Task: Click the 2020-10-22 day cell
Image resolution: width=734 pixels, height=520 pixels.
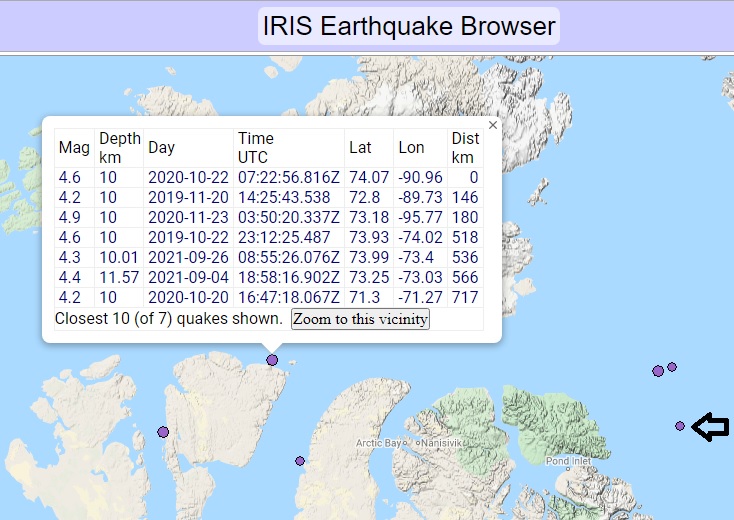Action: pos(188,177)
